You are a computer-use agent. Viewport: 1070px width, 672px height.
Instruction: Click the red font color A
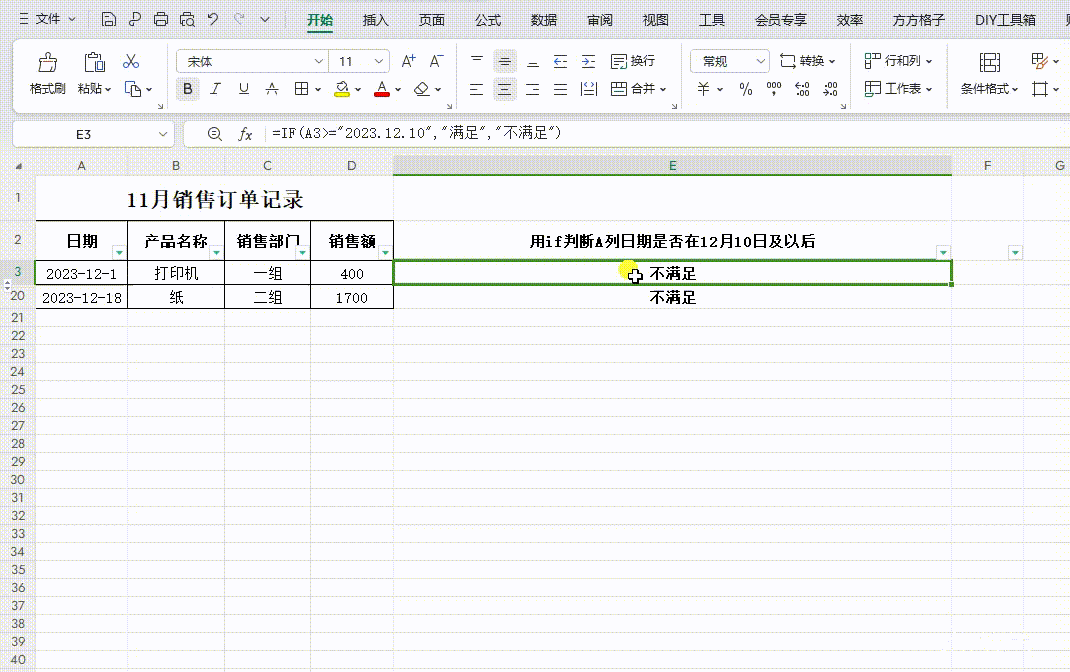(x=382, y=89)
